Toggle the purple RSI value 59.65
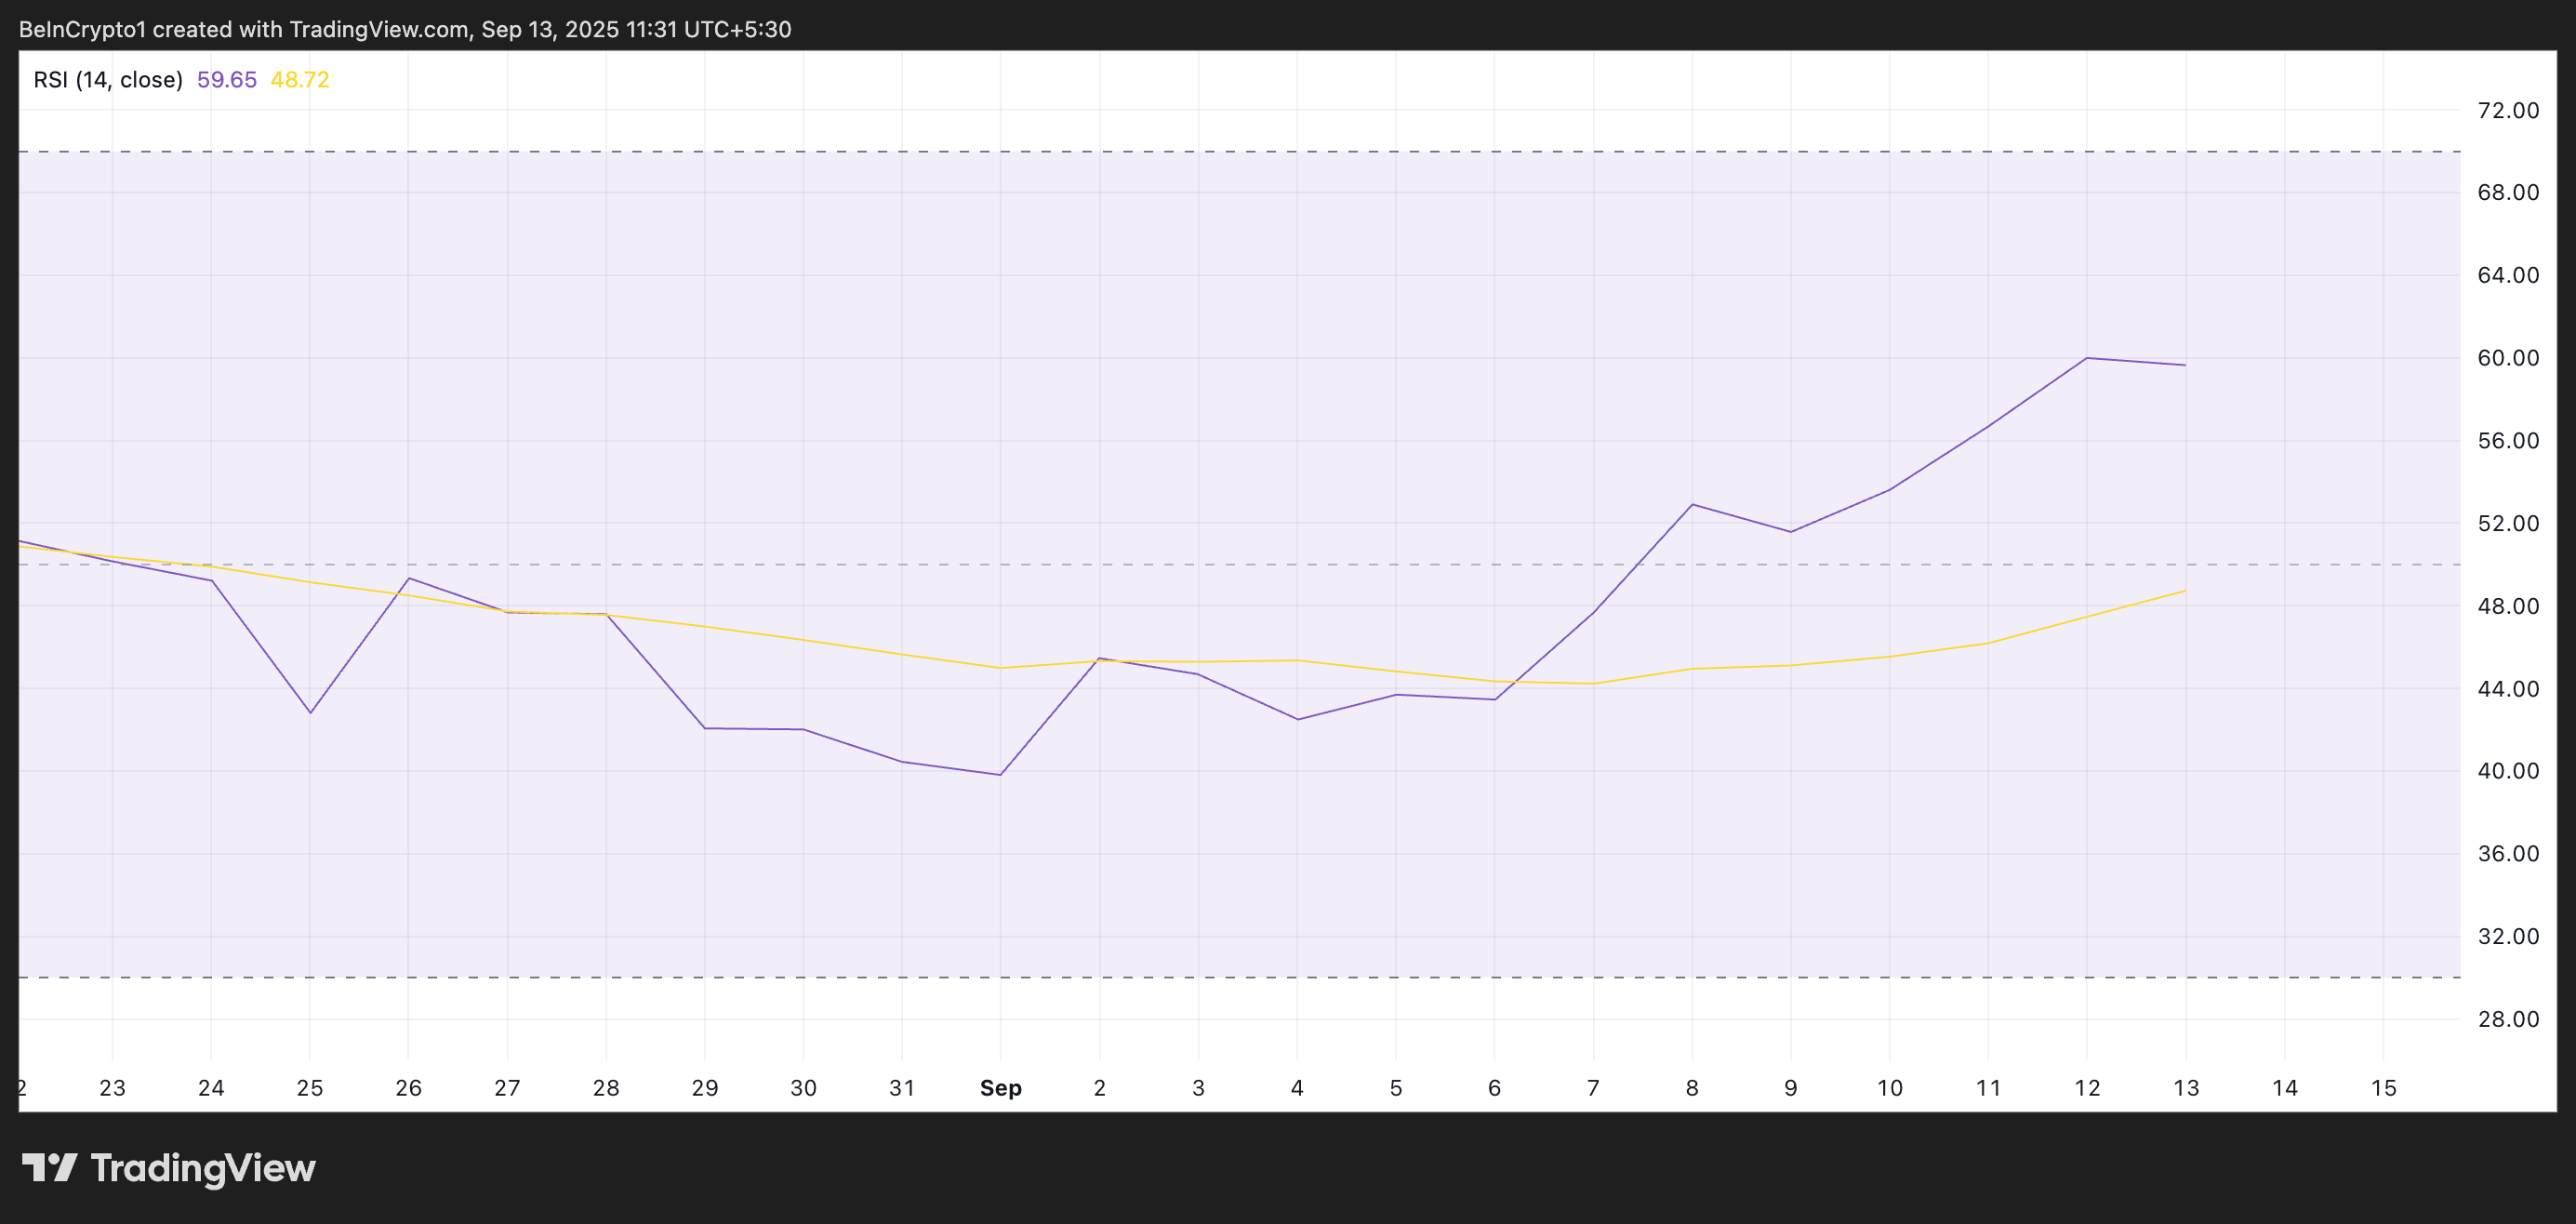This screenshot has height=1224, width=2576. click(227, 79)
